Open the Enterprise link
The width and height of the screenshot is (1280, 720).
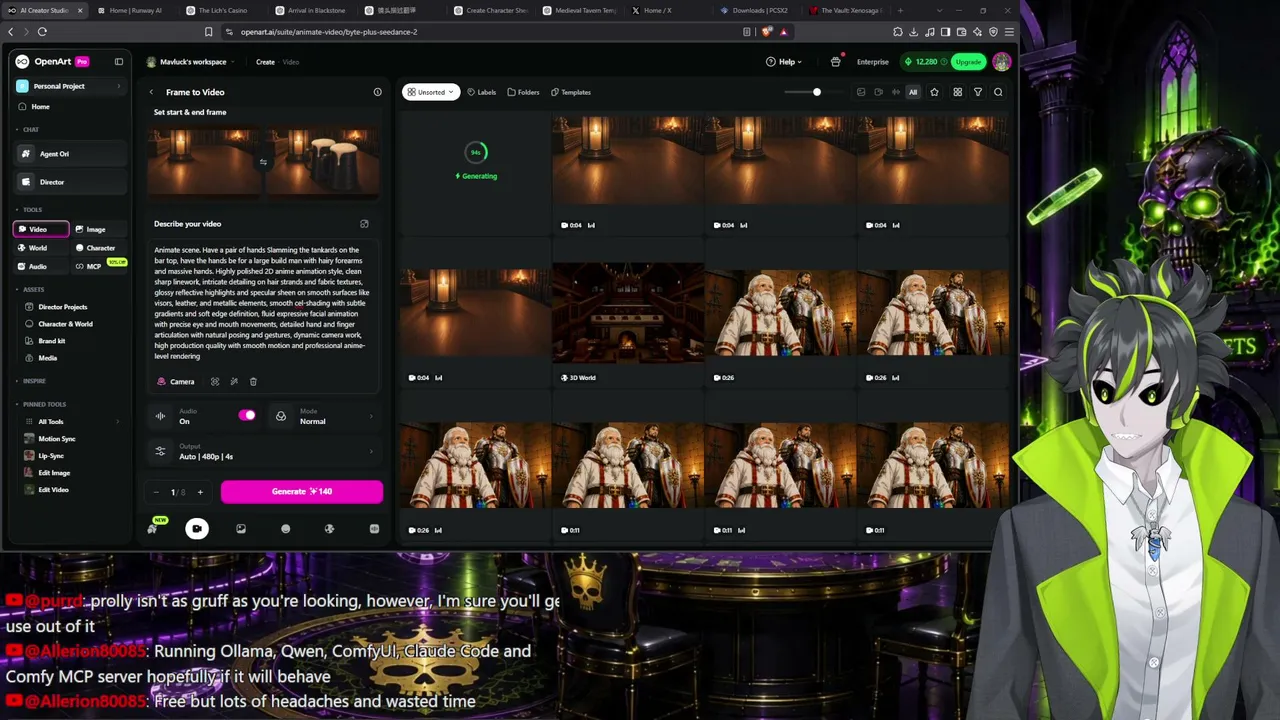pyautogui.click(x=873, y=62)
